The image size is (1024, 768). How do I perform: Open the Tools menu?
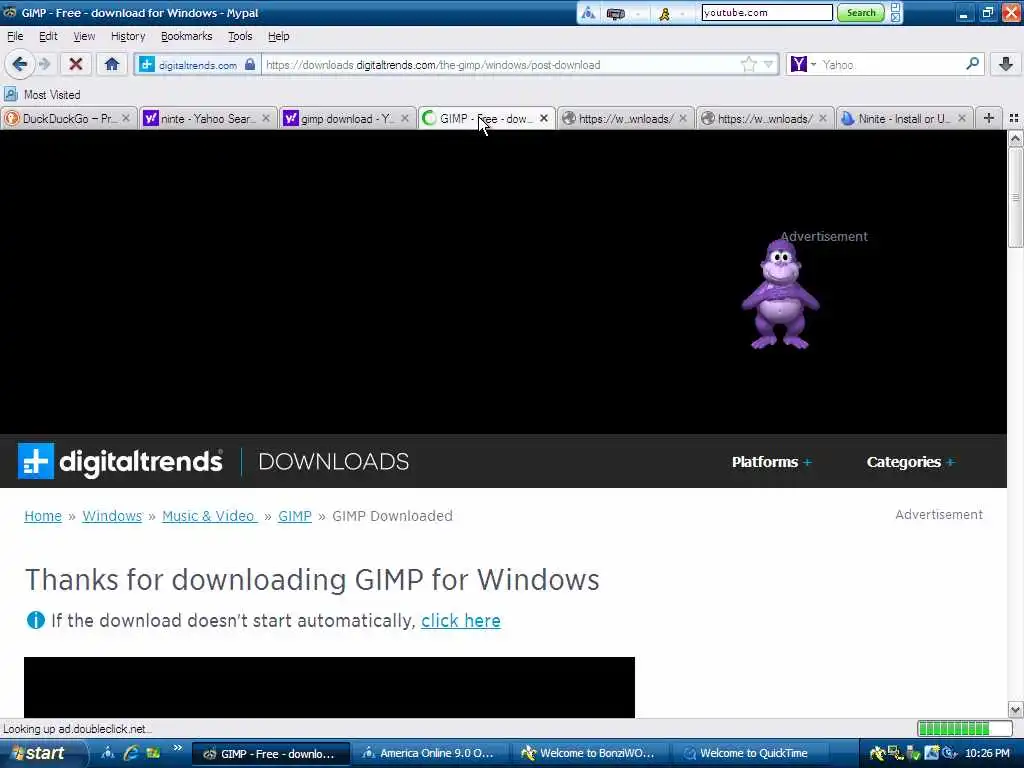tap(240, 37)
